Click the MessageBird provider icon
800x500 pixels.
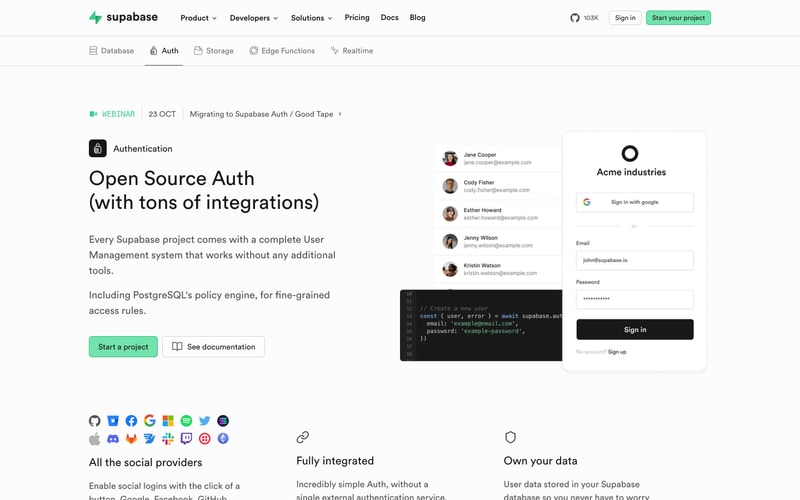pyautogui.click(x=149, y=439)
